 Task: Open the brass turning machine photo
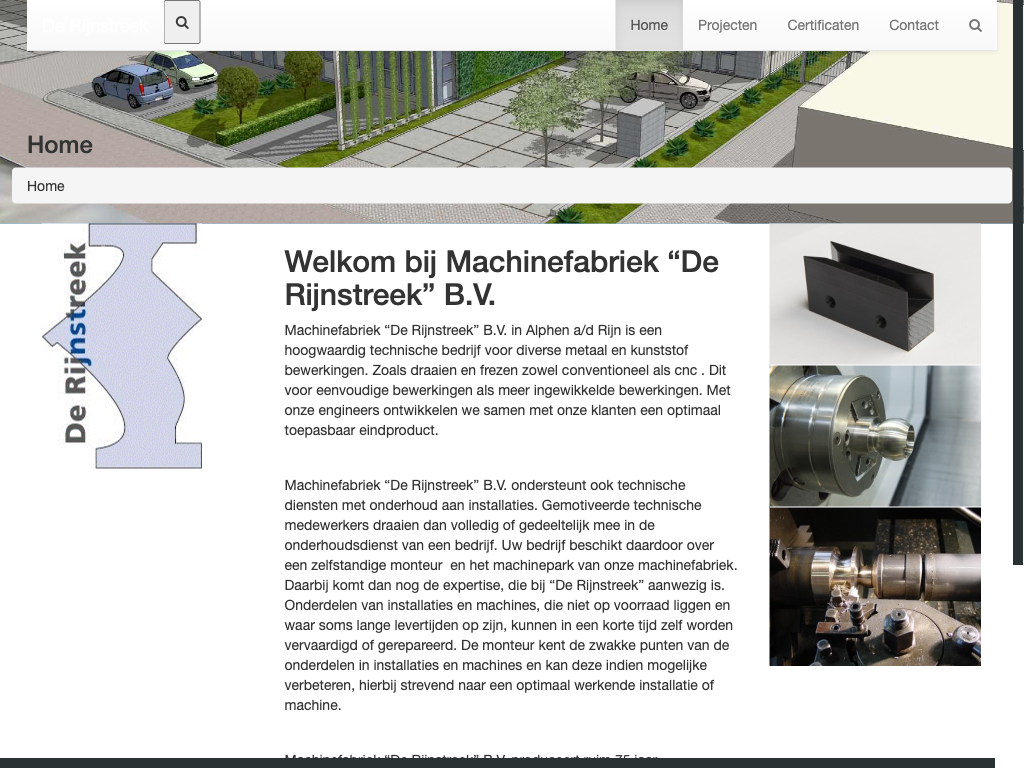pyautogui.click(x=874, y=586)
